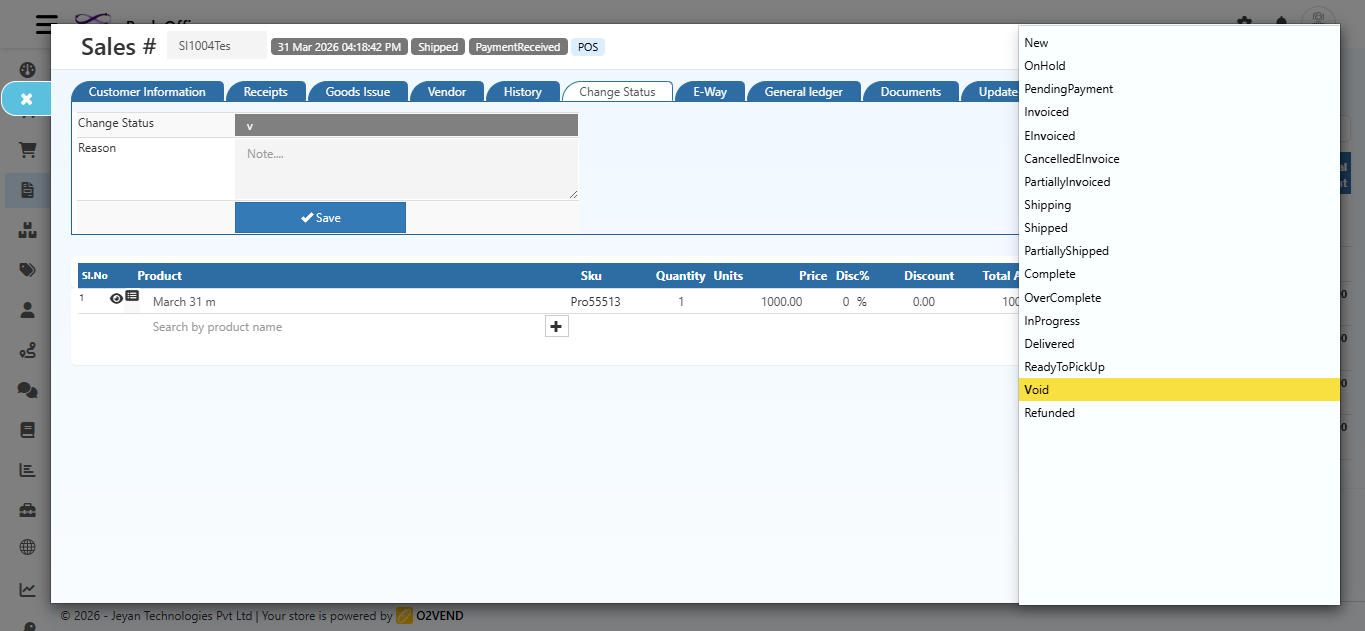Switch to the Receipts tab
The height and width of the screenshot is (631, 1365).
point(266,91)
